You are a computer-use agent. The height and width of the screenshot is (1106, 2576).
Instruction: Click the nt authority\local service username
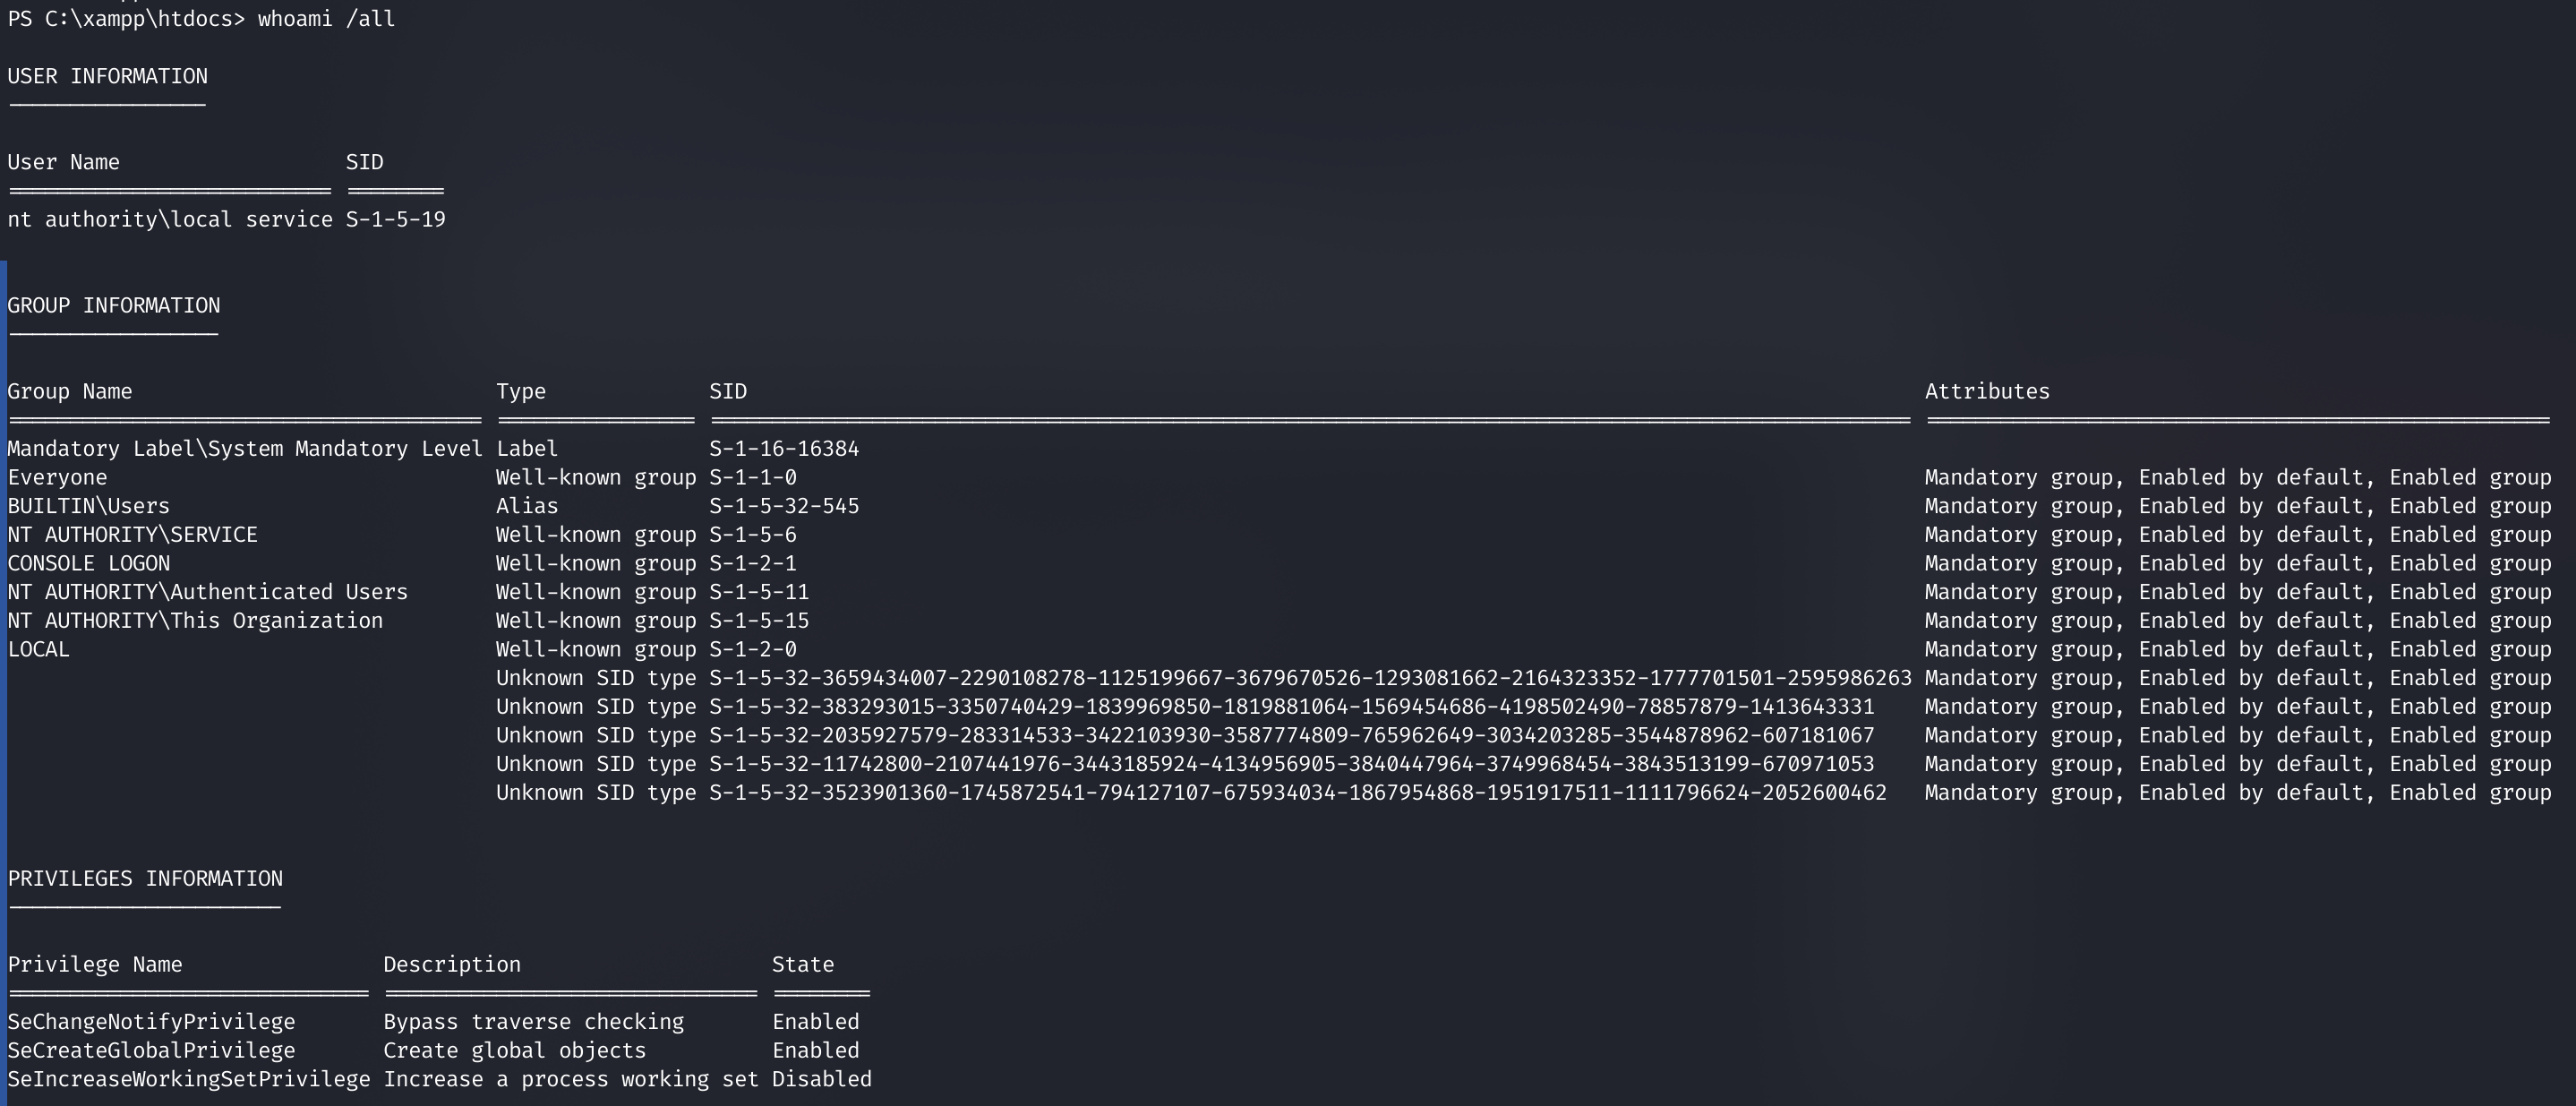(x=170, y=219)
